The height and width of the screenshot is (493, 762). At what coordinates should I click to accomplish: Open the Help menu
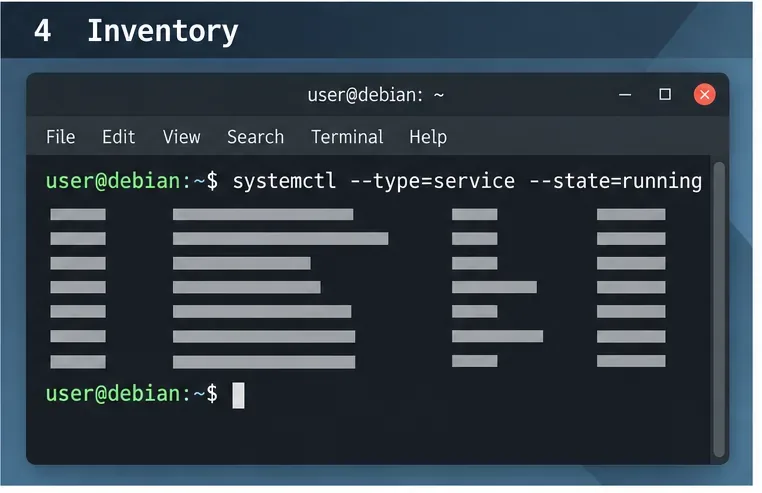pos(428,138)
